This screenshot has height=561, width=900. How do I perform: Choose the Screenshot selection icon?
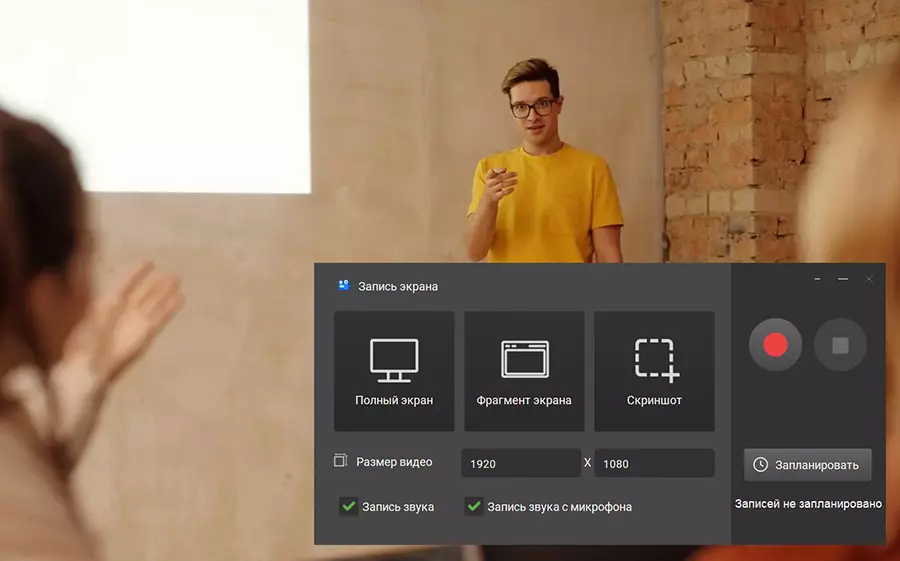[656, 360]
